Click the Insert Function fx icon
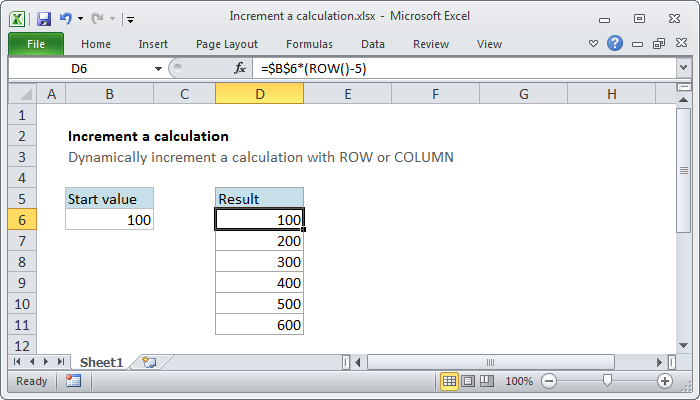 click(240, 68)
